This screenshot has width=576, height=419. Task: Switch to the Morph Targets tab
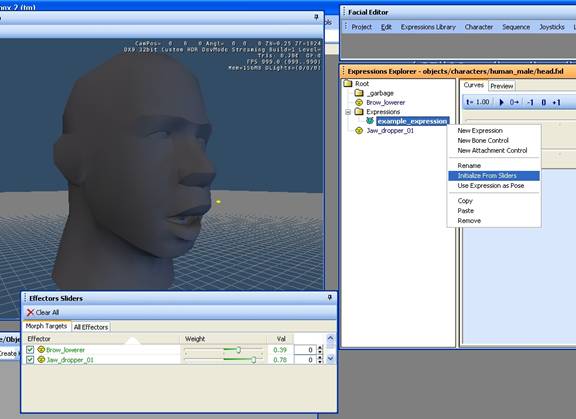coord(46,326)
